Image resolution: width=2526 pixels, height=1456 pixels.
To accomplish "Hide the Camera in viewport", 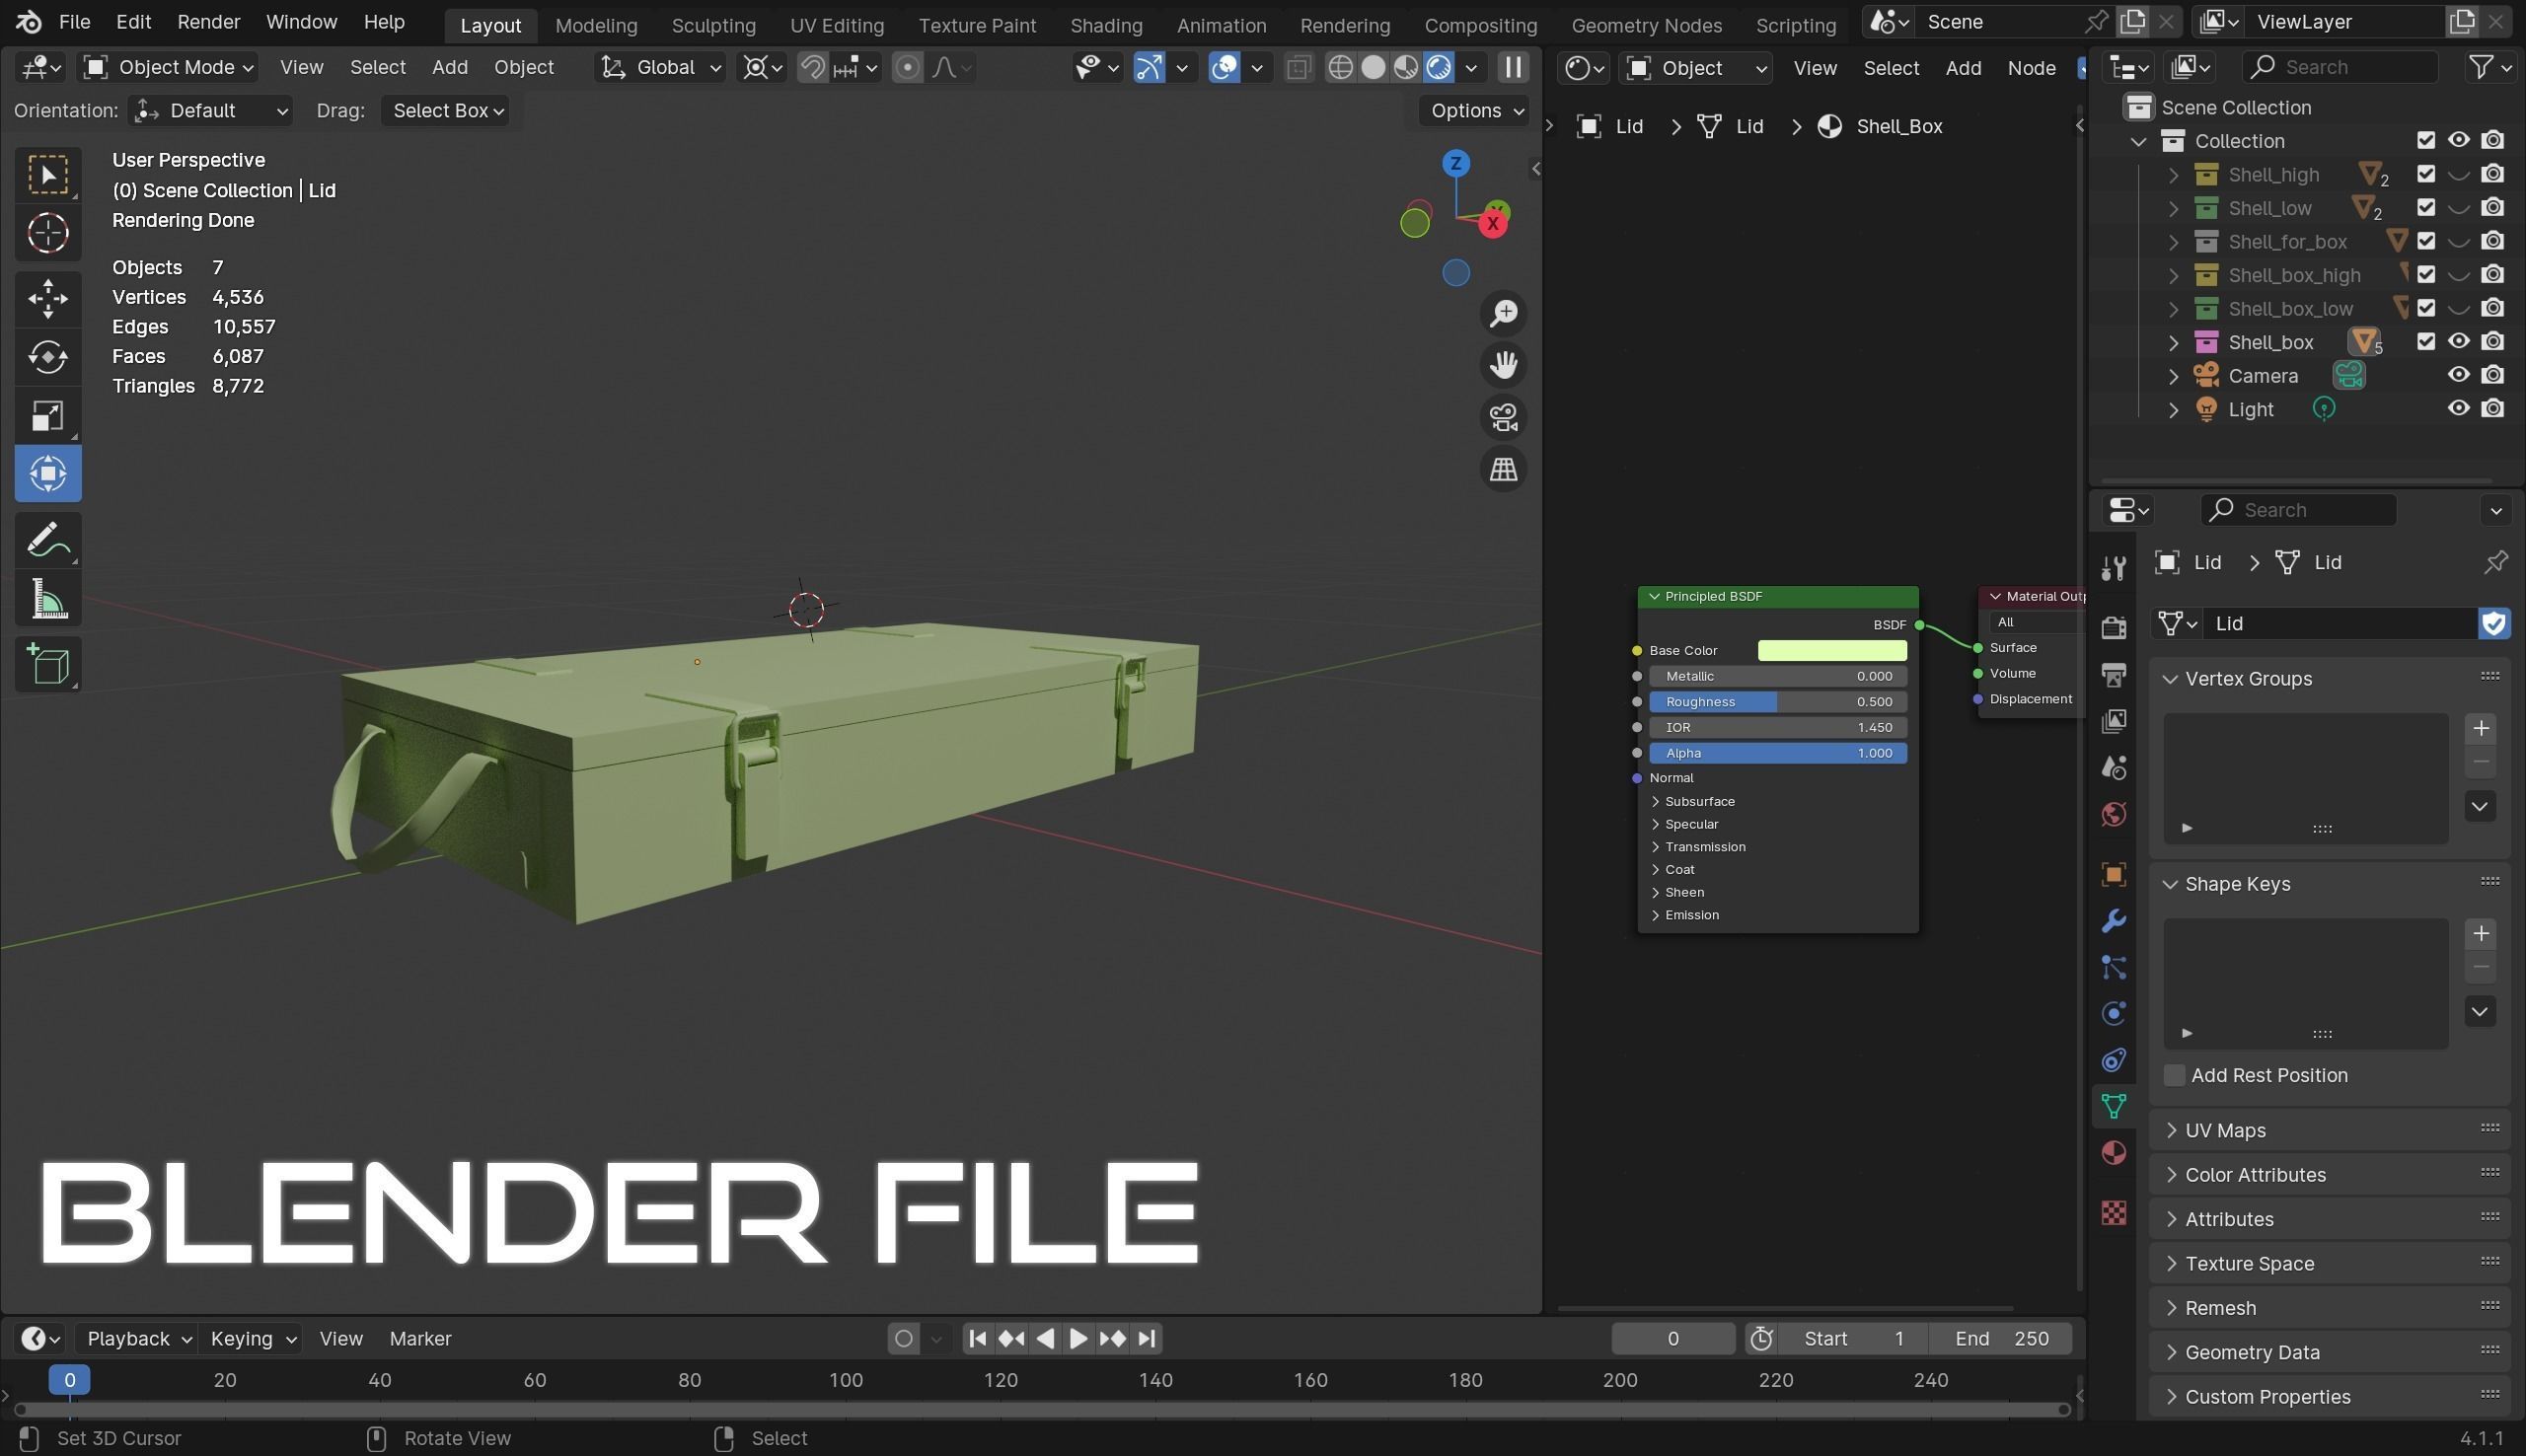I will coord(2458,375).
